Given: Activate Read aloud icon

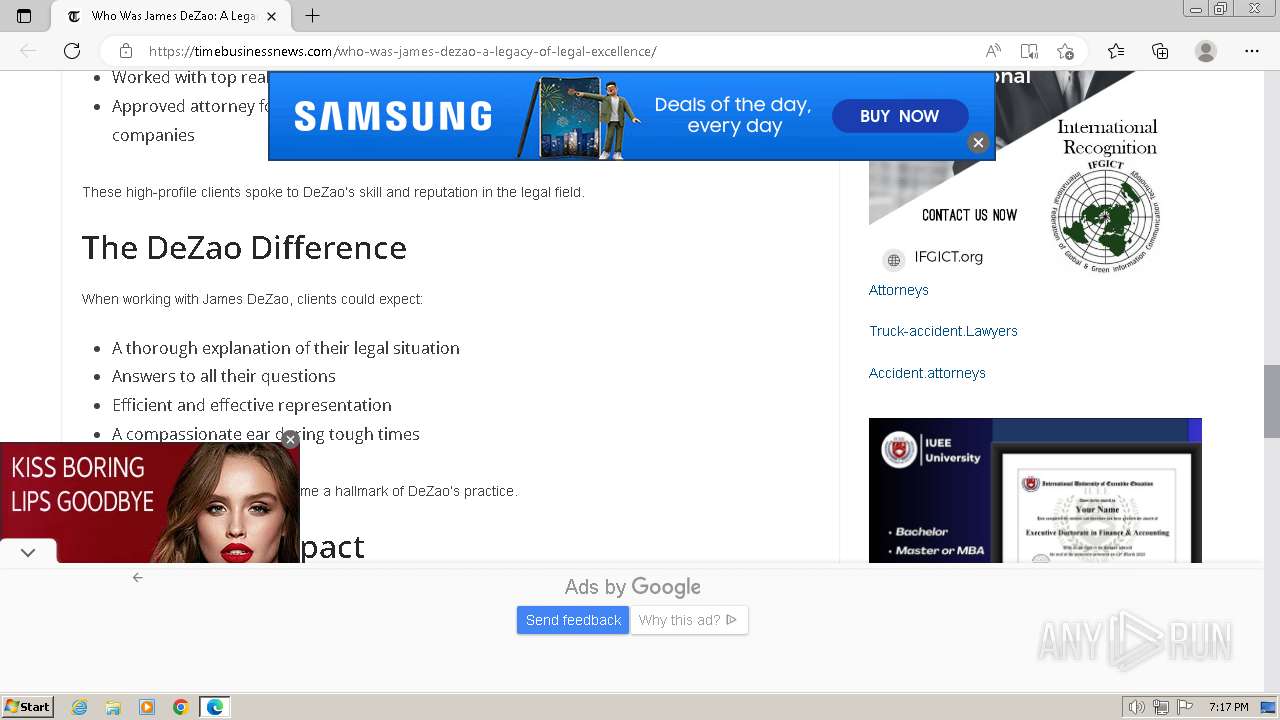Looking at the screenshot, I should 993,51.
